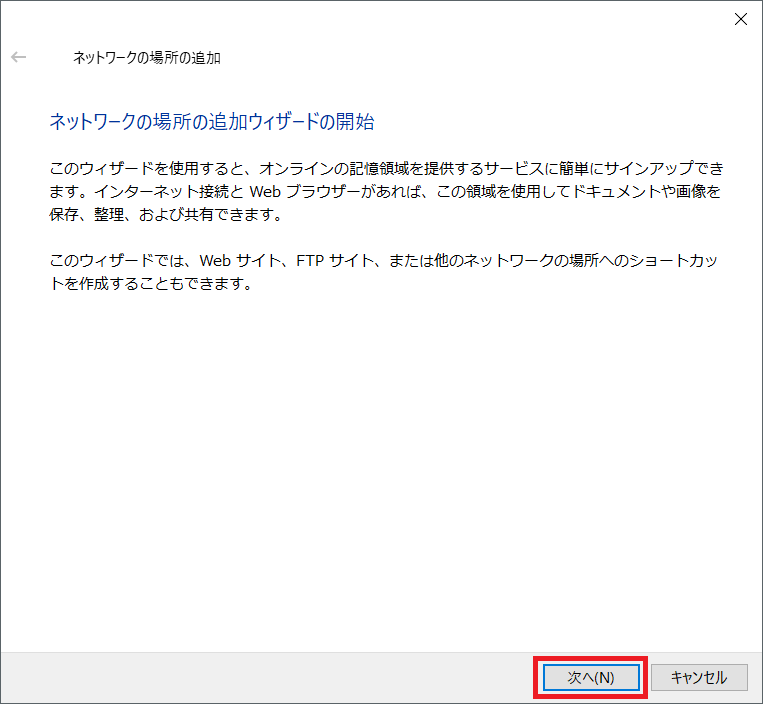Click the words ドキュメントや画像 in the text

[x=640, y=190]
